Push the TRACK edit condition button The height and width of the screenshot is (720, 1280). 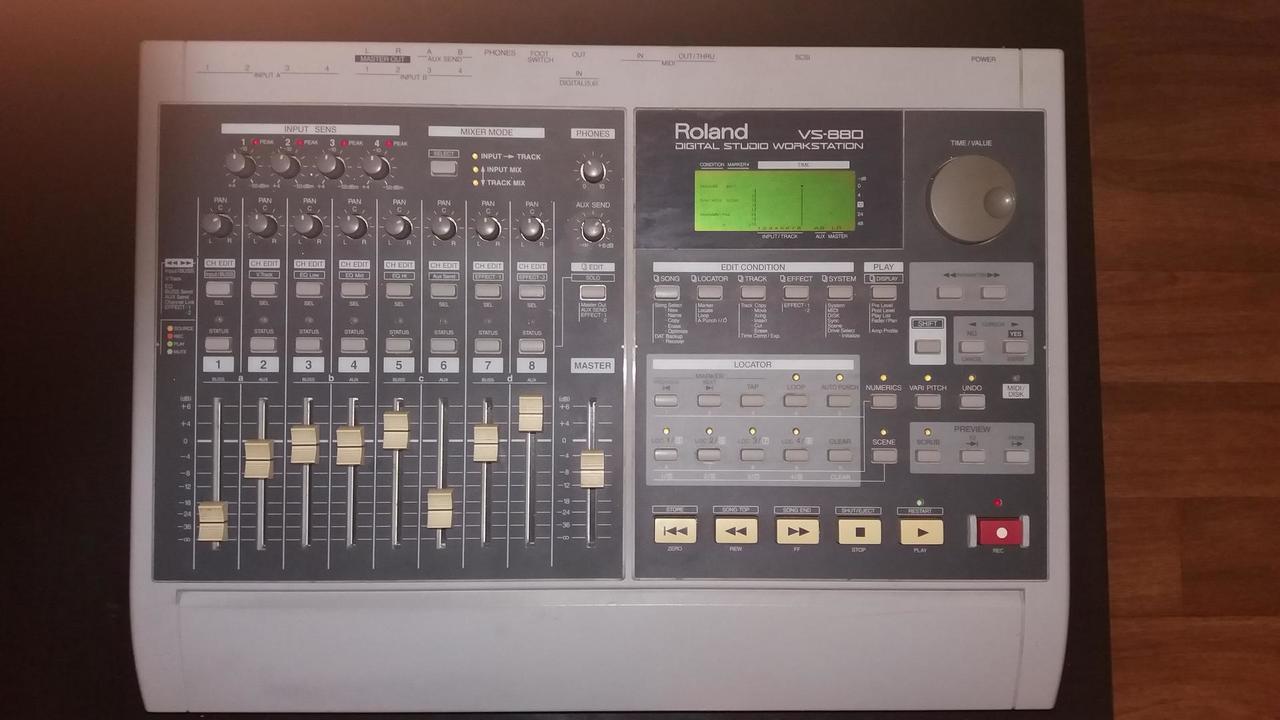[753, 293]
